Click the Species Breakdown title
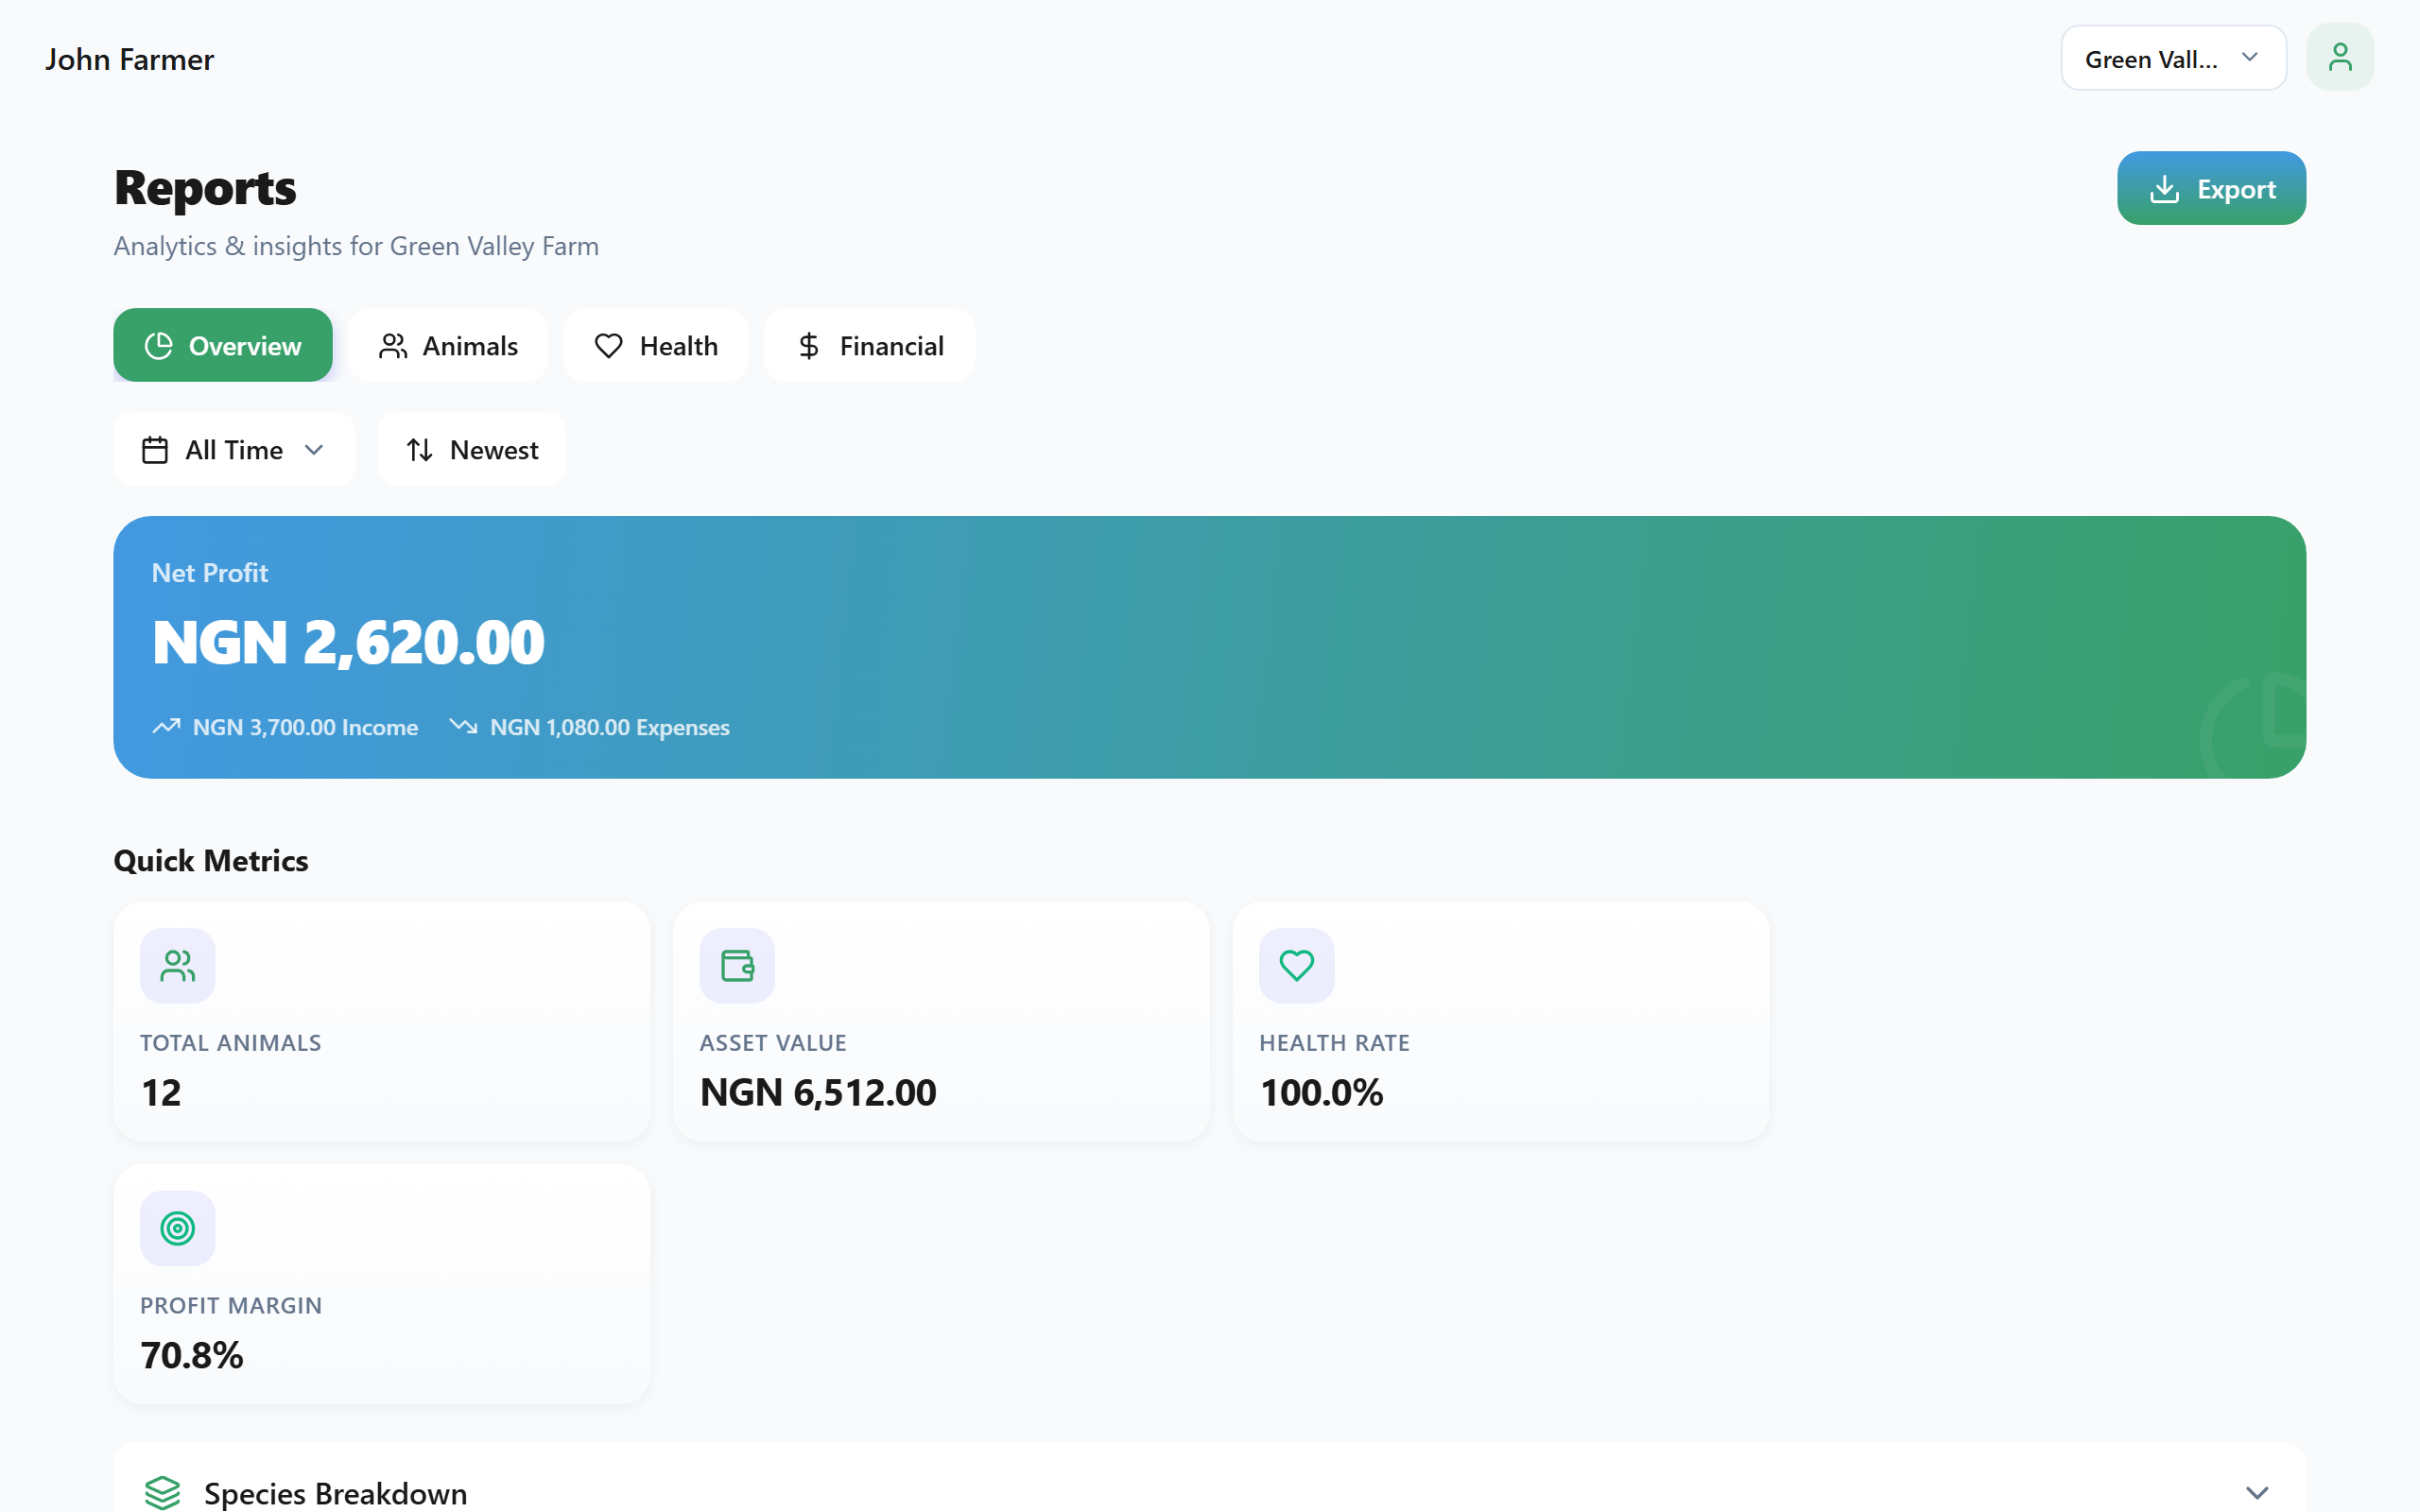Screen dimensions: 2420x1512 335,1493
